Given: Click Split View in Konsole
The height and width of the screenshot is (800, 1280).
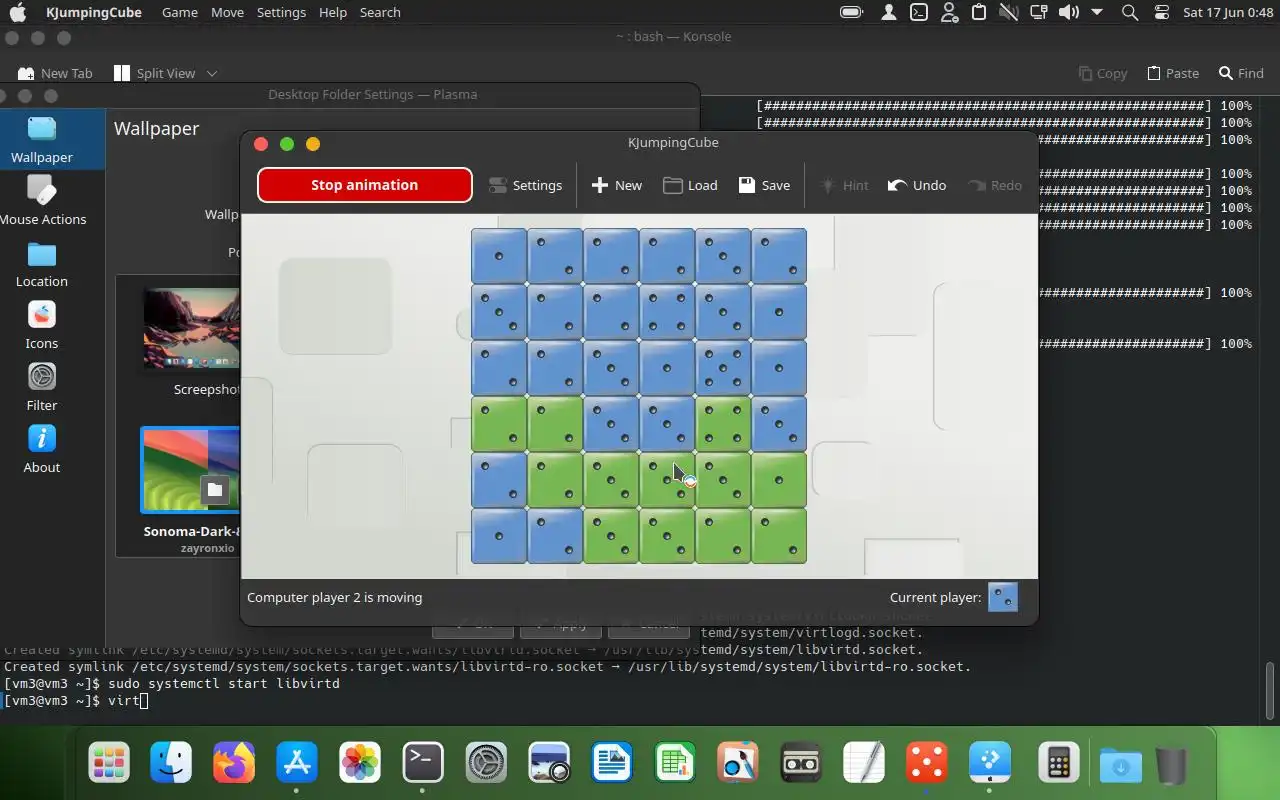Looking at the screenshot, I should click(x=155, y=73).
